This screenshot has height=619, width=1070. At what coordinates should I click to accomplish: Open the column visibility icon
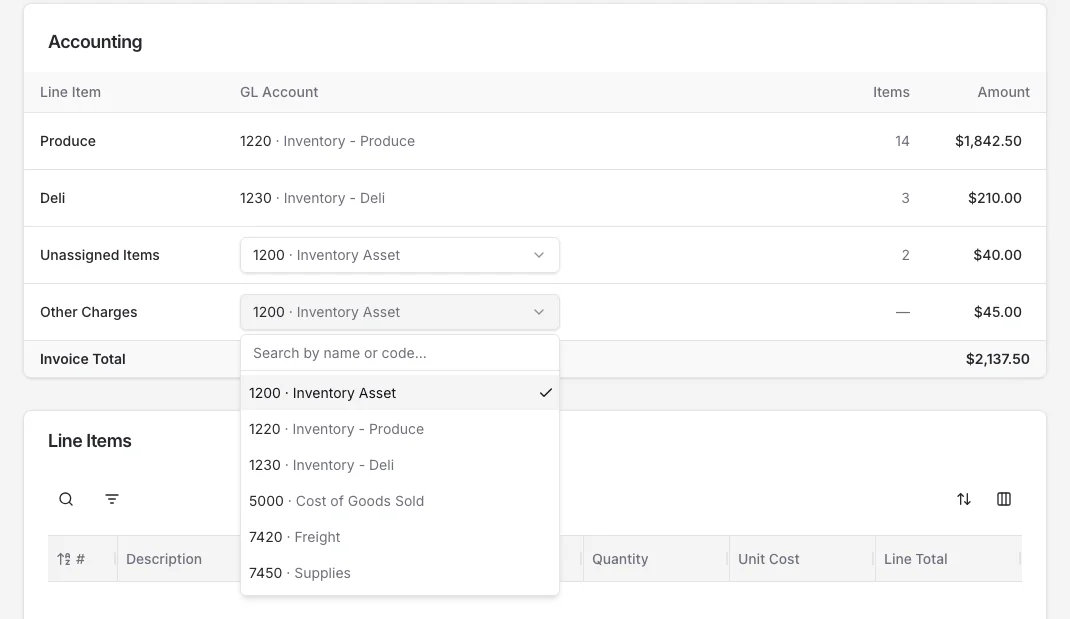(1004, 500)
